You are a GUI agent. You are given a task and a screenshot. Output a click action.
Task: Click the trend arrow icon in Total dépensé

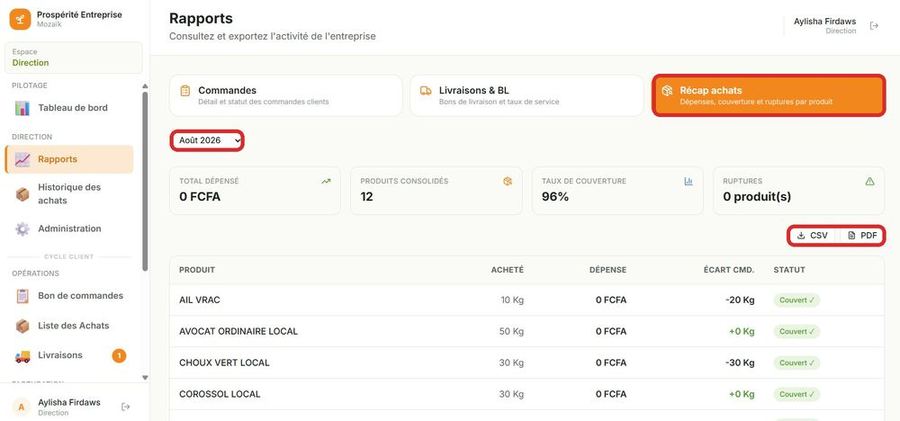pyautogui.click(x=326, y=181)
